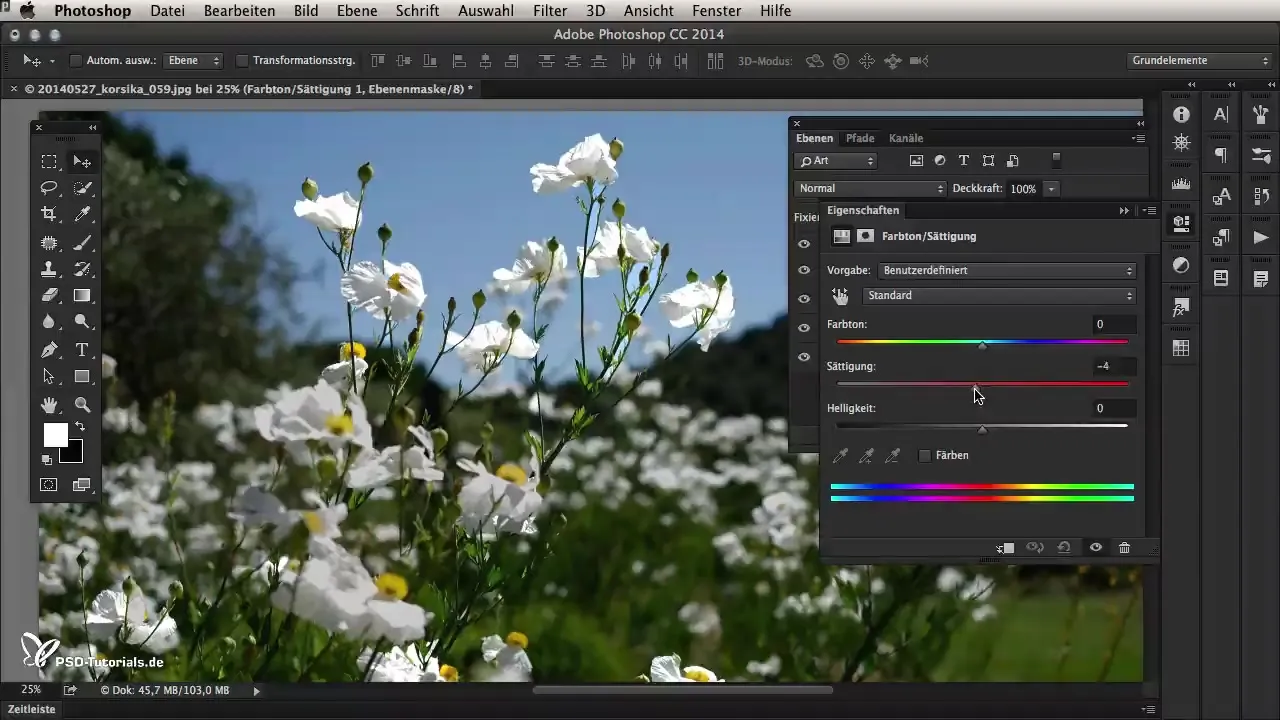
Task: Enable Transformationsstrg. checkbox
Action: pos(241,61)
